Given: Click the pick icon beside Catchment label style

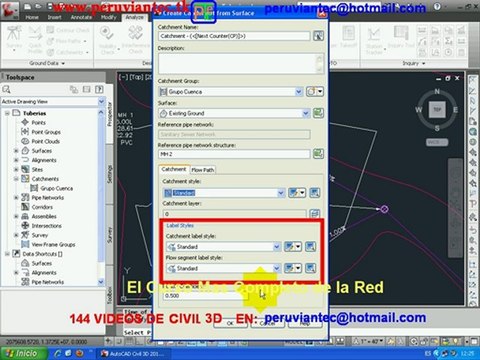Looking at the screenshot, I should point(310,247).
